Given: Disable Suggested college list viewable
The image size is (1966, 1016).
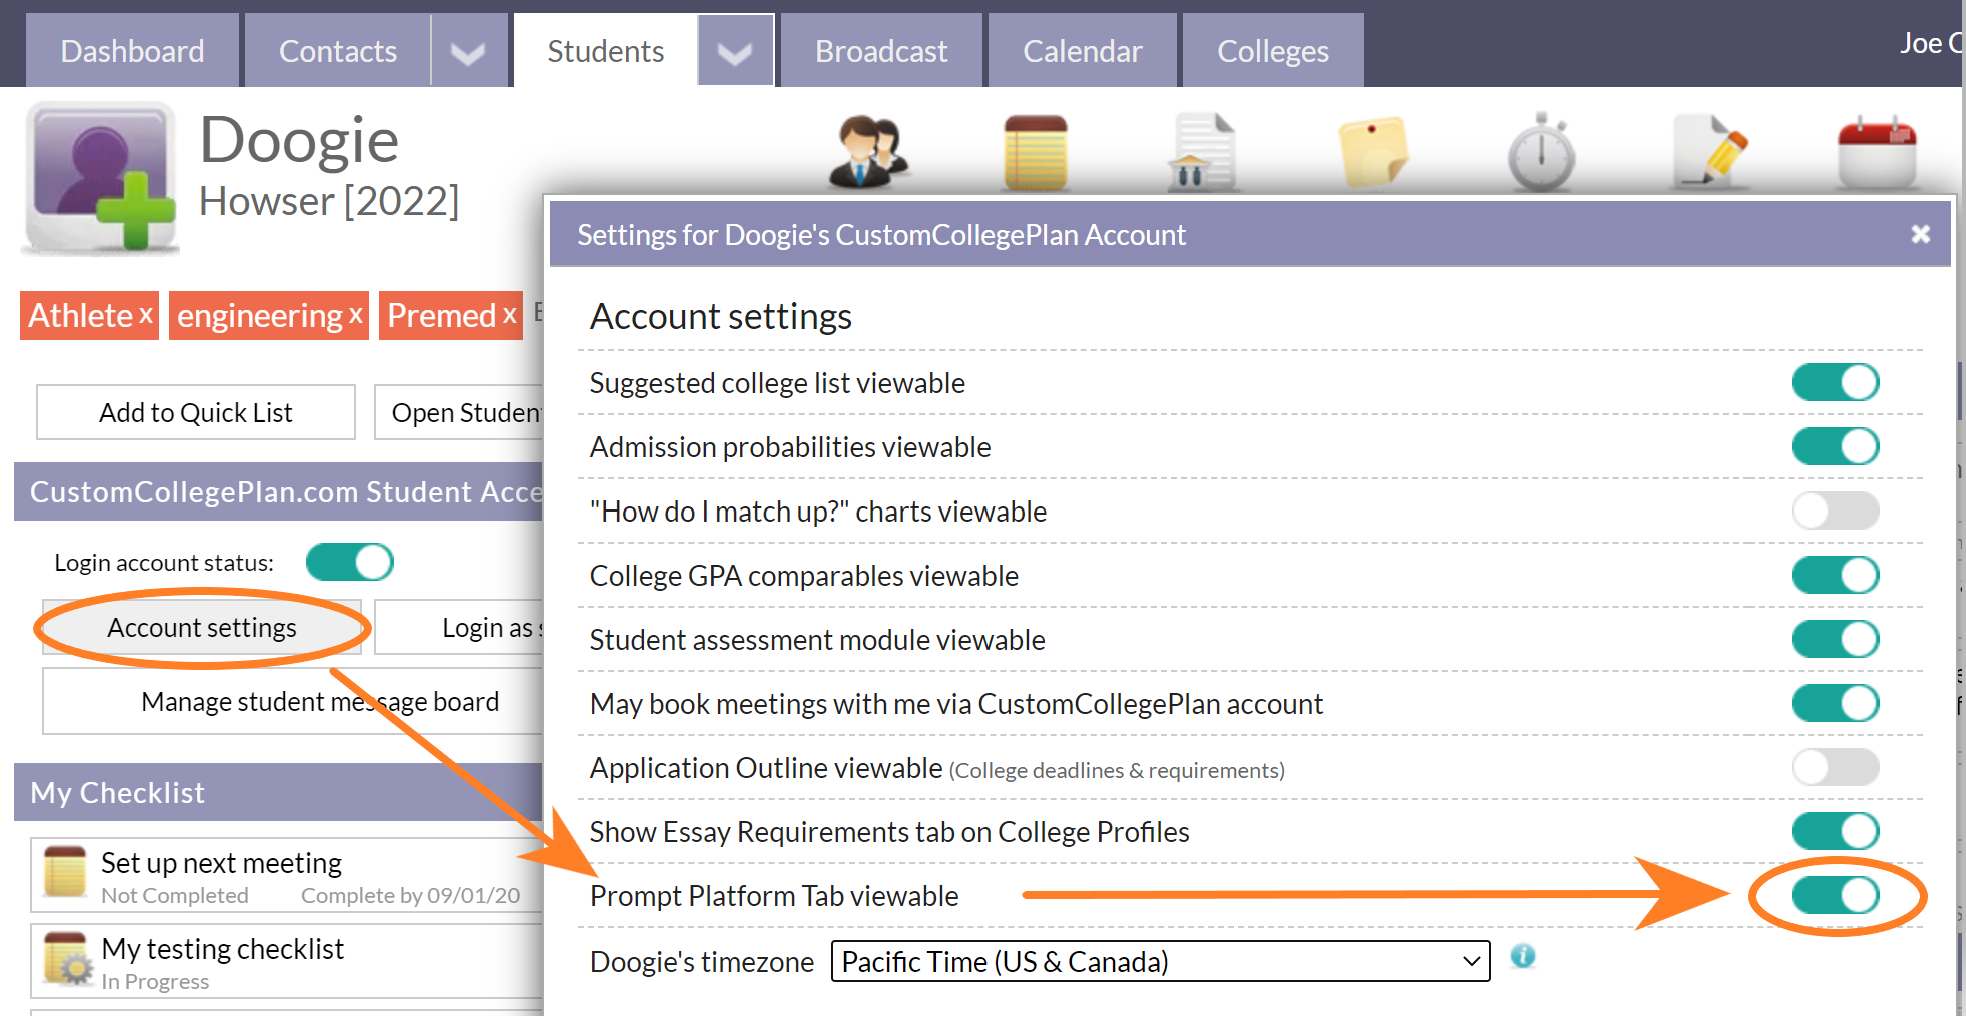Looking at the screenshot, I should [x=1835, y=382].
